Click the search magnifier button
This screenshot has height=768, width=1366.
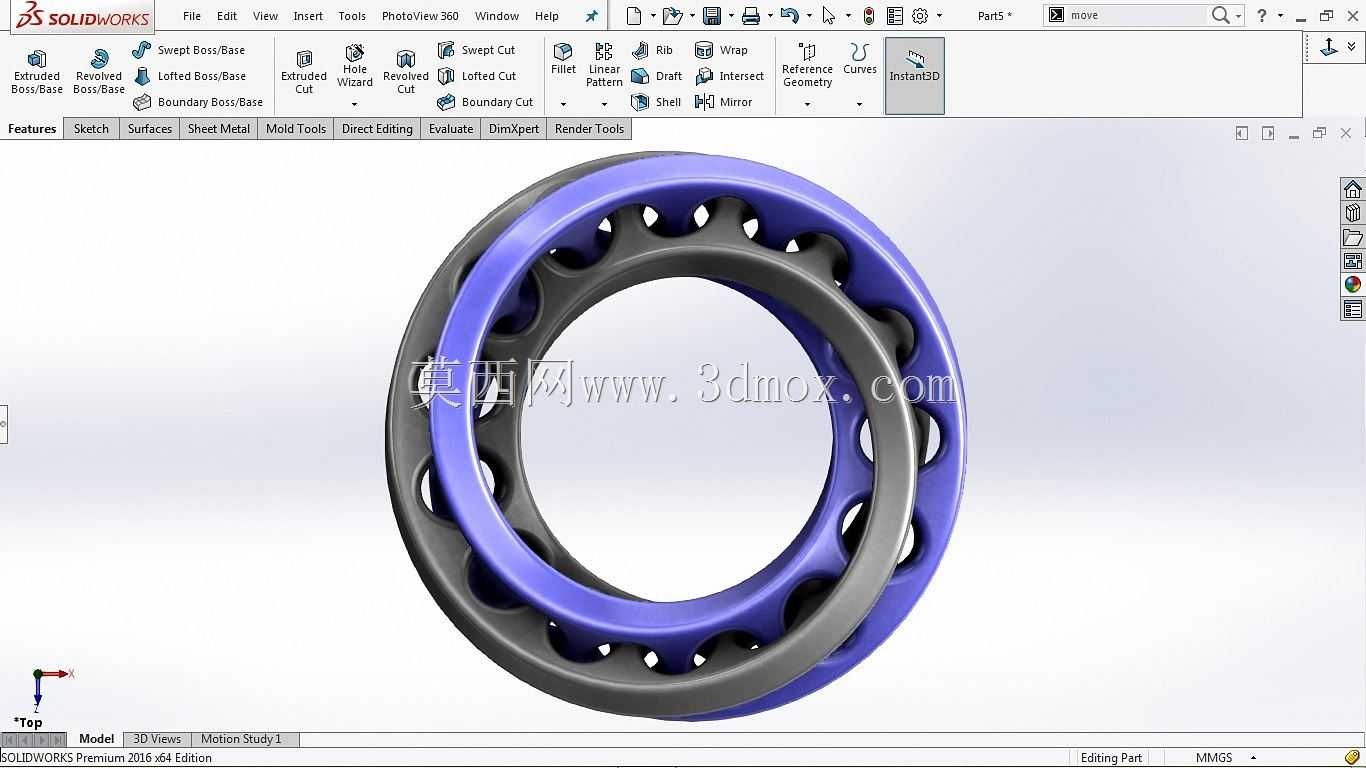1220,15
